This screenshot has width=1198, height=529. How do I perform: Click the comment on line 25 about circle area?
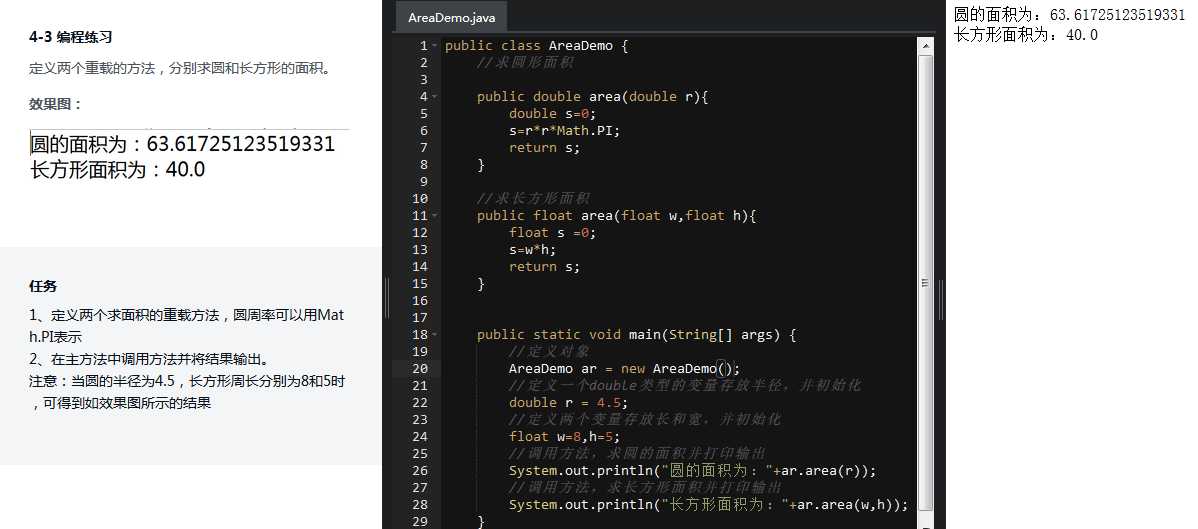click(637, 453)
